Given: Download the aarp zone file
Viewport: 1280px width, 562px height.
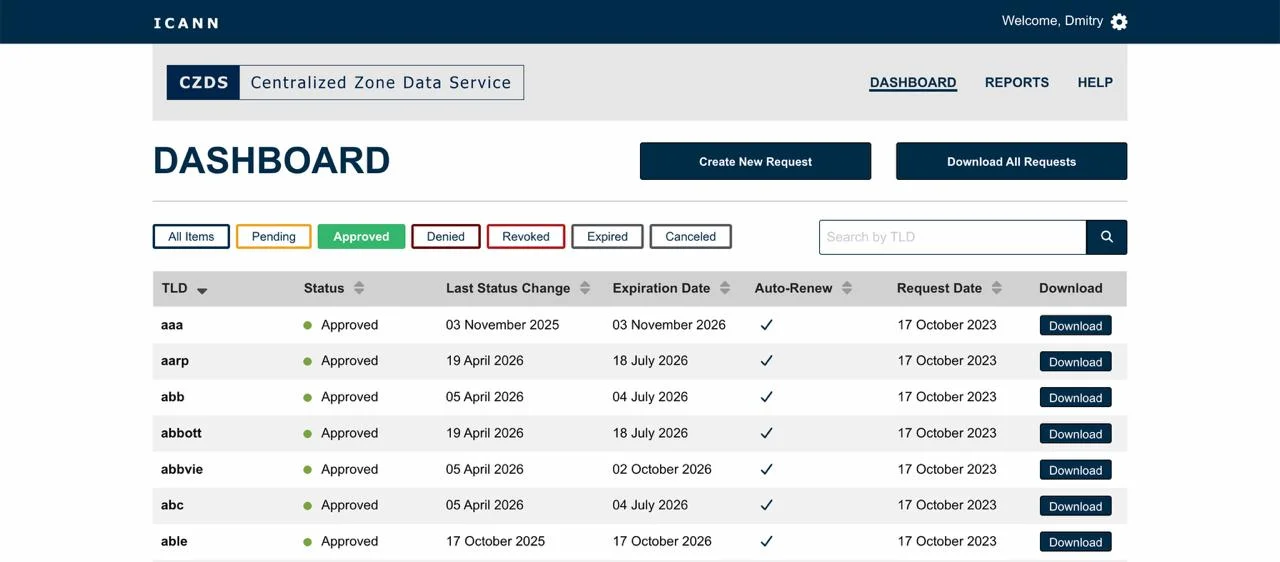Looking at the screenshot, I should [x=1076, y=362].
